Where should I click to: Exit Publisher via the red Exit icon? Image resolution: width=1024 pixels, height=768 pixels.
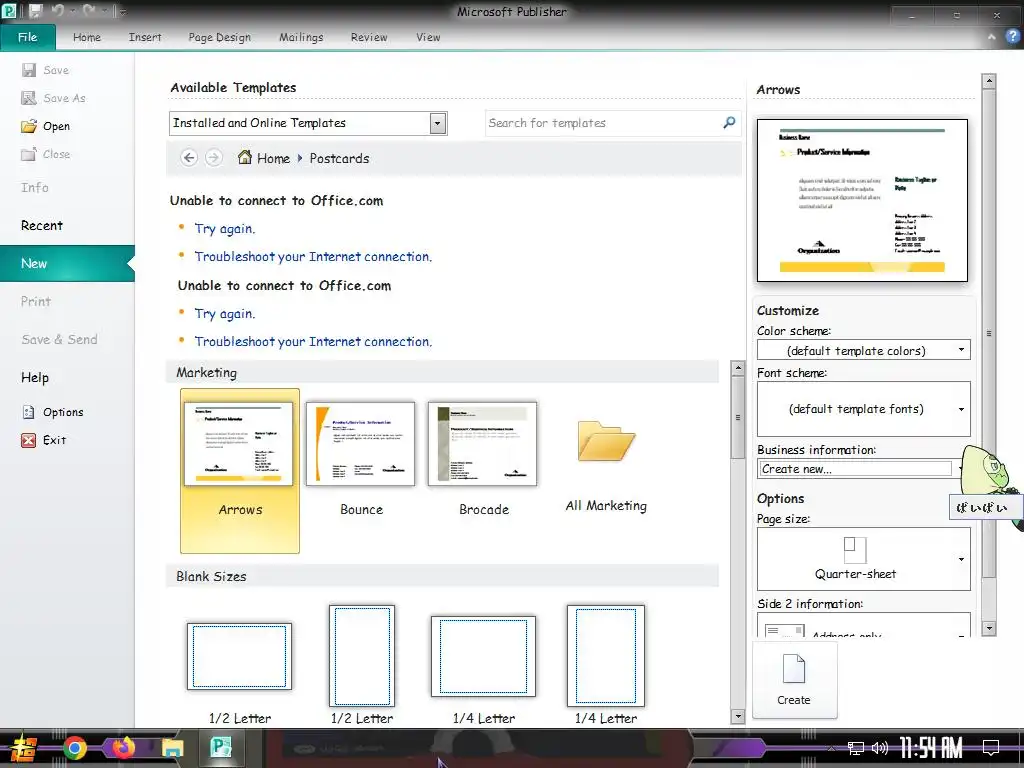click(x=29, y=440)
